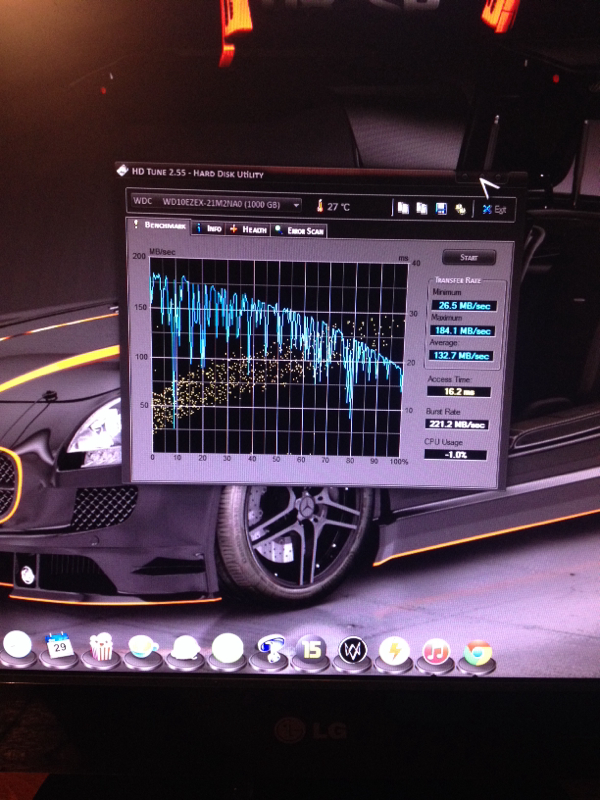Viewport: 600px width, 800px height.
Task: Open the lightning bolt app in dock
Action: click(394, 651)
